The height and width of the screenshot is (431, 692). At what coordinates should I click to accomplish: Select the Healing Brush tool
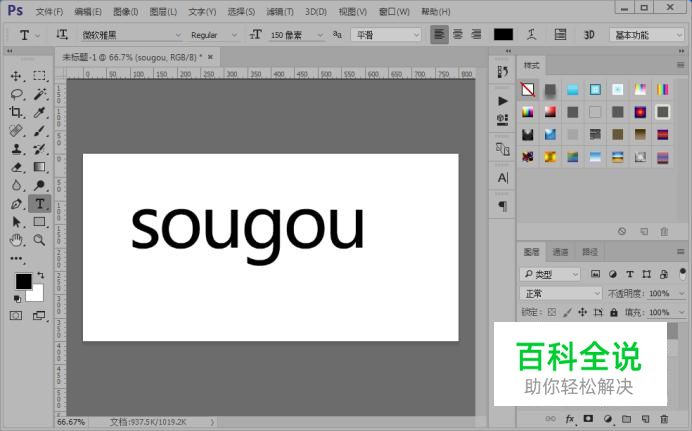click(x=16, y=131)
